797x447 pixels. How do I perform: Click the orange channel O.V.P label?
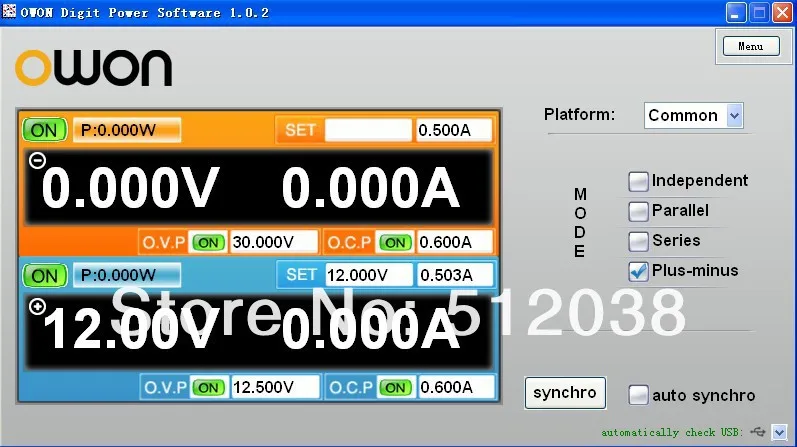[x=164, y=243]
